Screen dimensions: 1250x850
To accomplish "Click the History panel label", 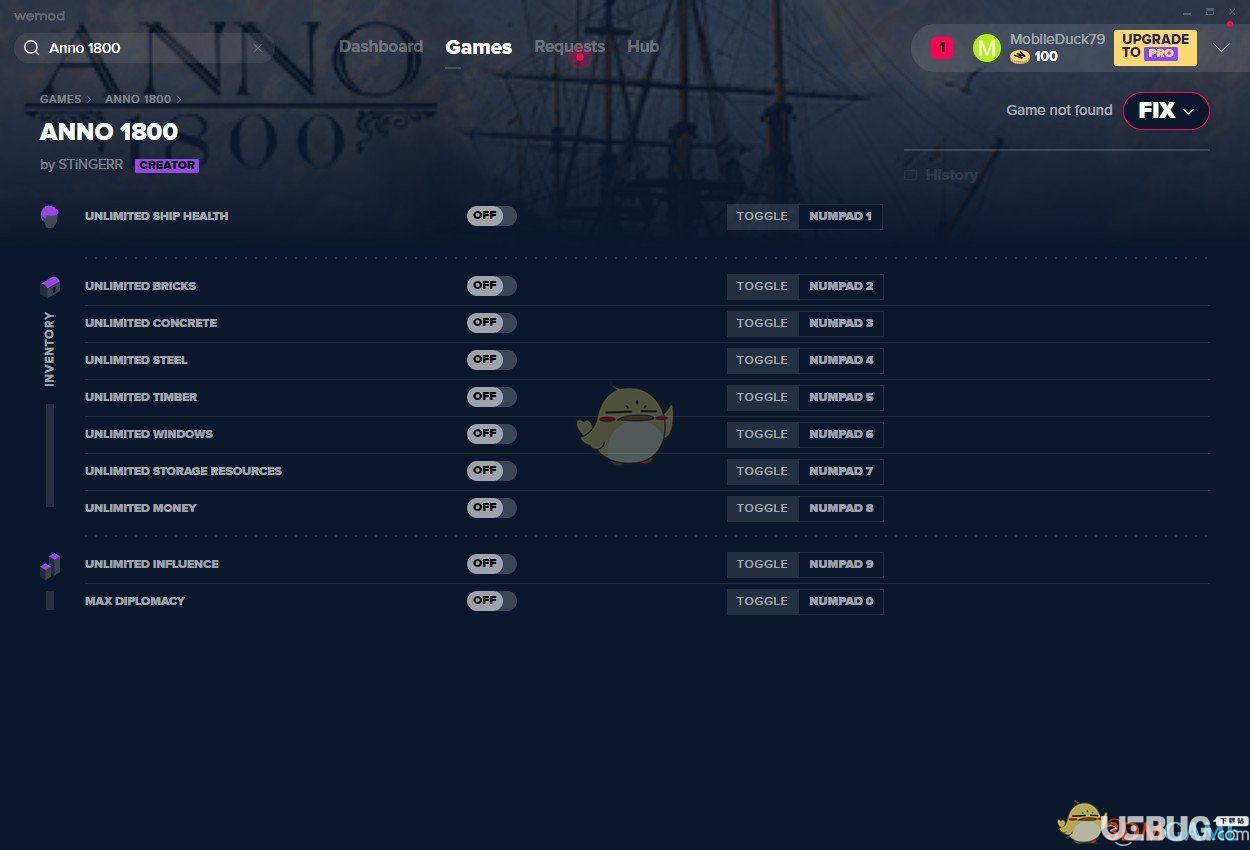I will point(951,175).
